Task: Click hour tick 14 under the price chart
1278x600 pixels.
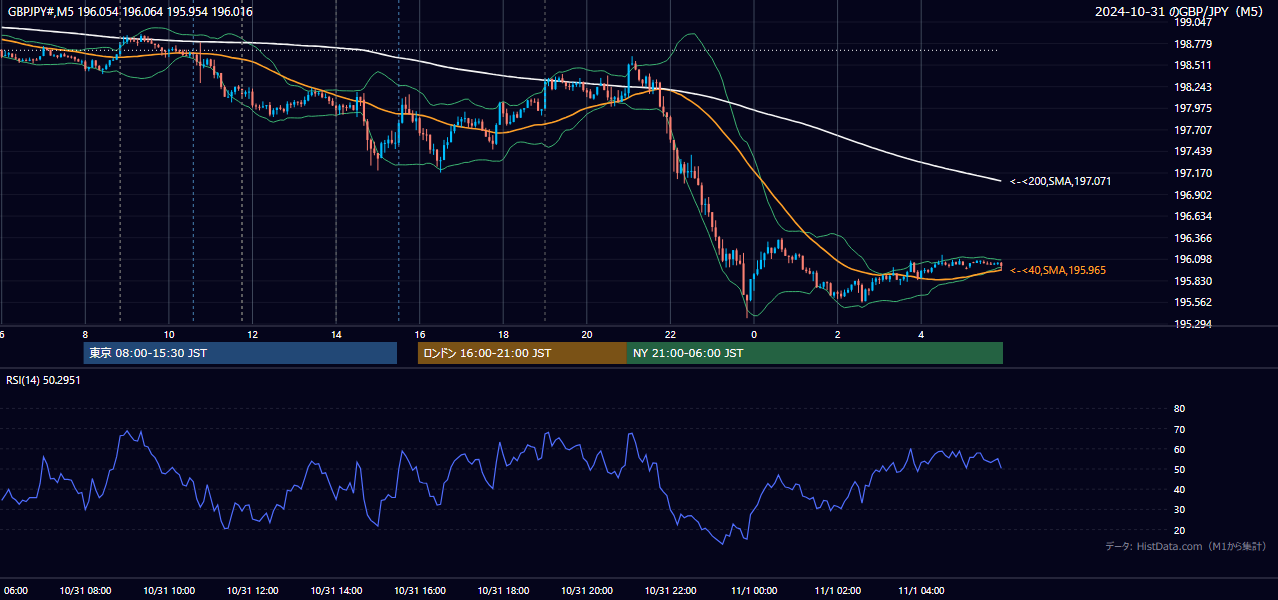Action: pyautogui.click(x=336, y=334)
